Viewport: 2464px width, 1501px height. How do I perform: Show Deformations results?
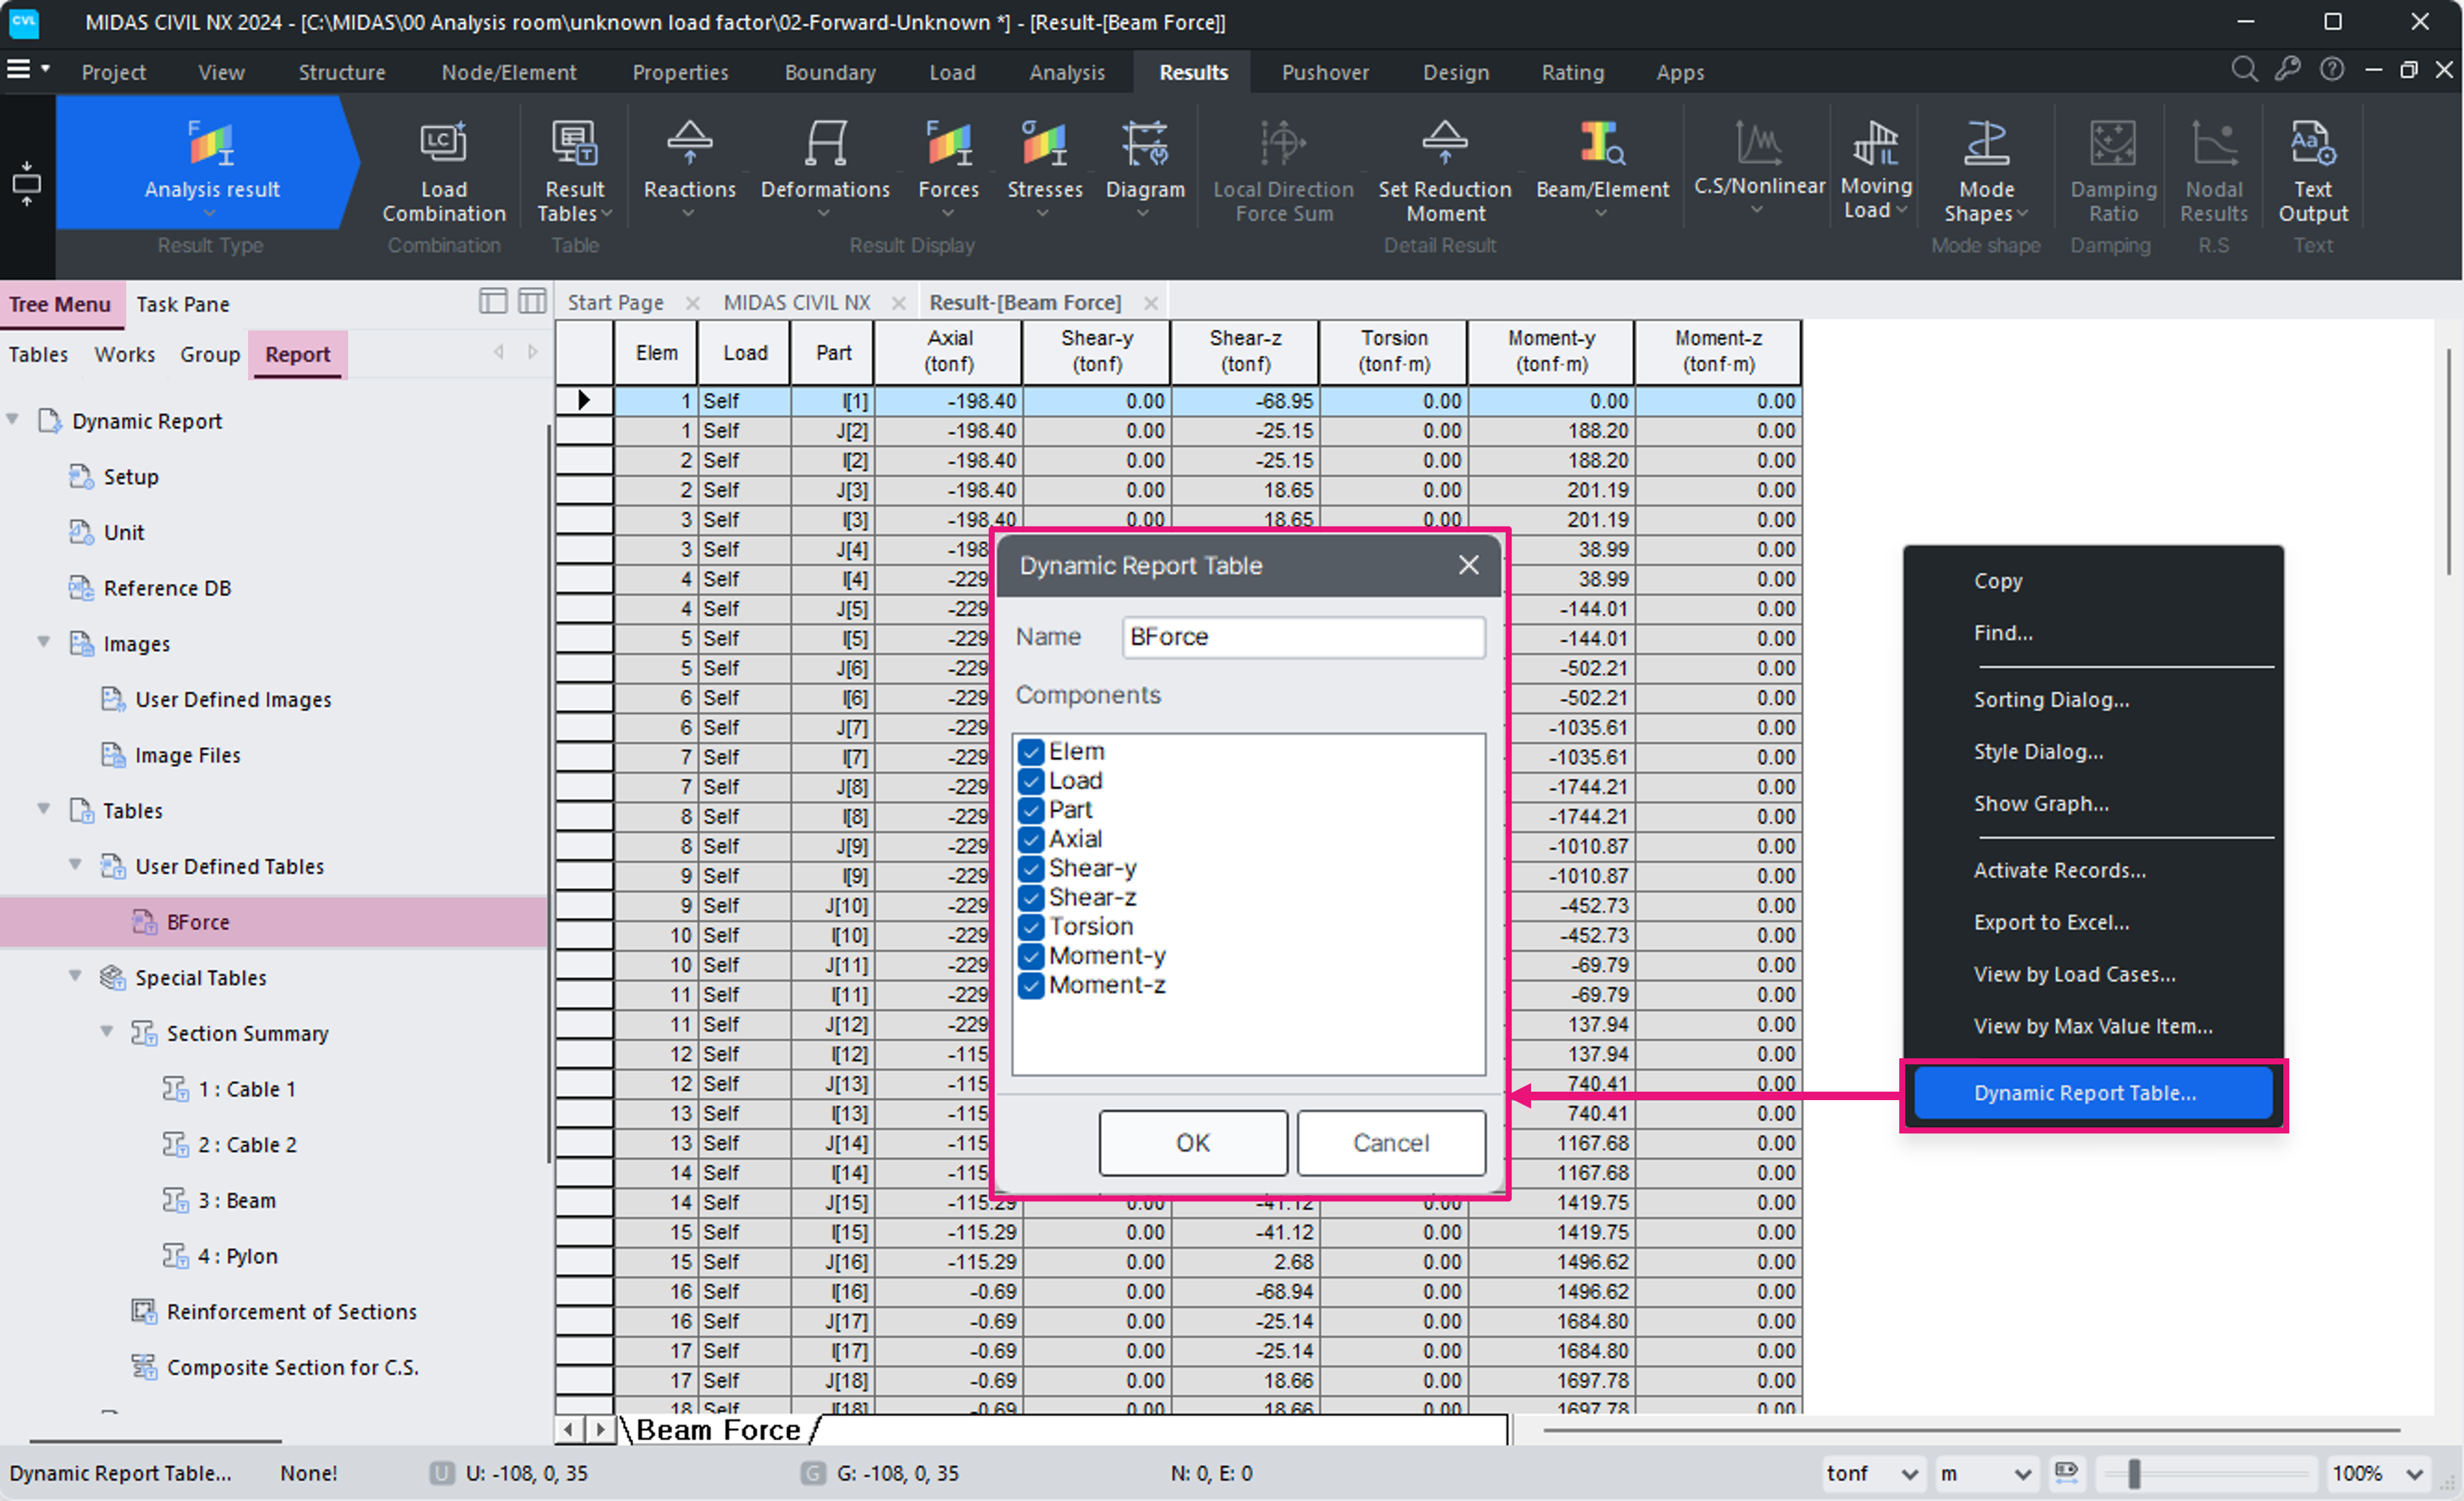click(x=825, y=168)
